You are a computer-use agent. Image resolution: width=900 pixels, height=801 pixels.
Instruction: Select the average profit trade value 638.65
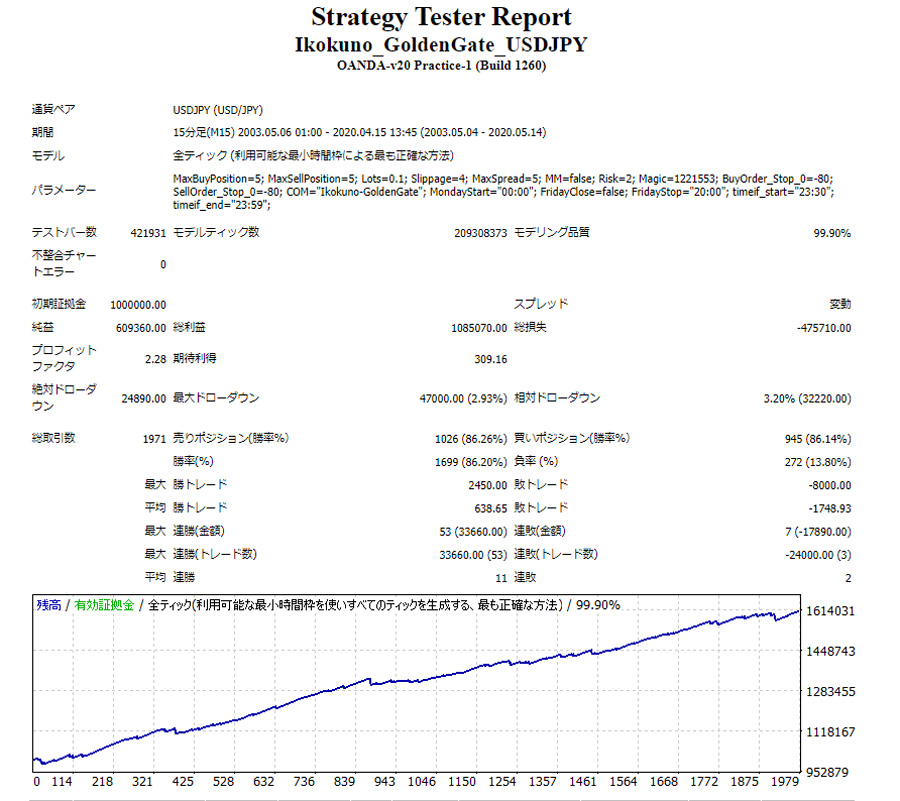pyautogui.click(x=491, y=508)
